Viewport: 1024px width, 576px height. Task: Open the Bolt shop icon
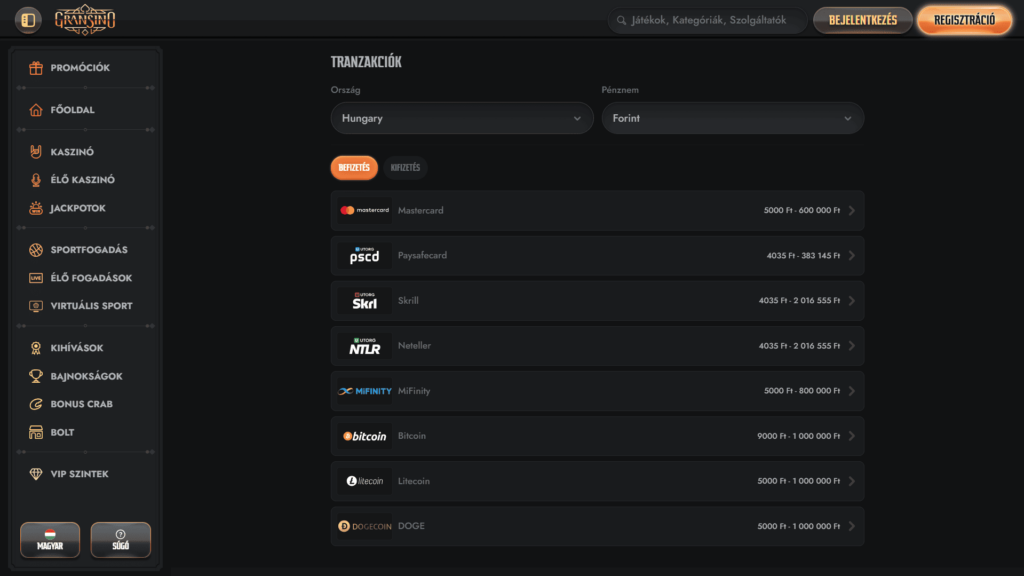36,432
